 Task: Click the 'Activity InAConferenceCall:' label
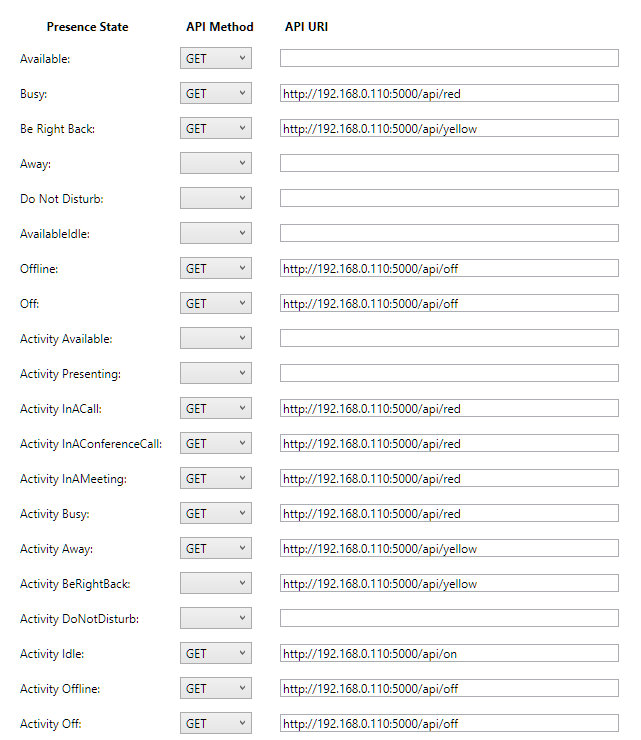coord(91,444)
